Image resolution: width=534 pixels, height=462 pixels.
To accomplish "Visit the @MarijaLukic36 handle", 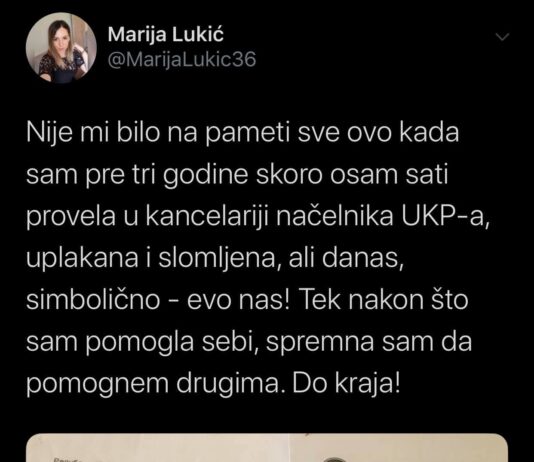I will click(x=182, y=60).
